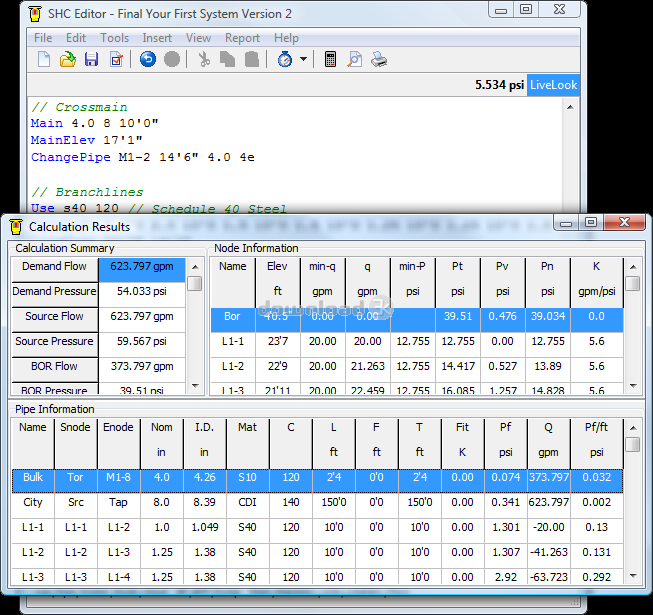Click the New file icon in toolbar
The image size is (653, 615).
point(44,60)
